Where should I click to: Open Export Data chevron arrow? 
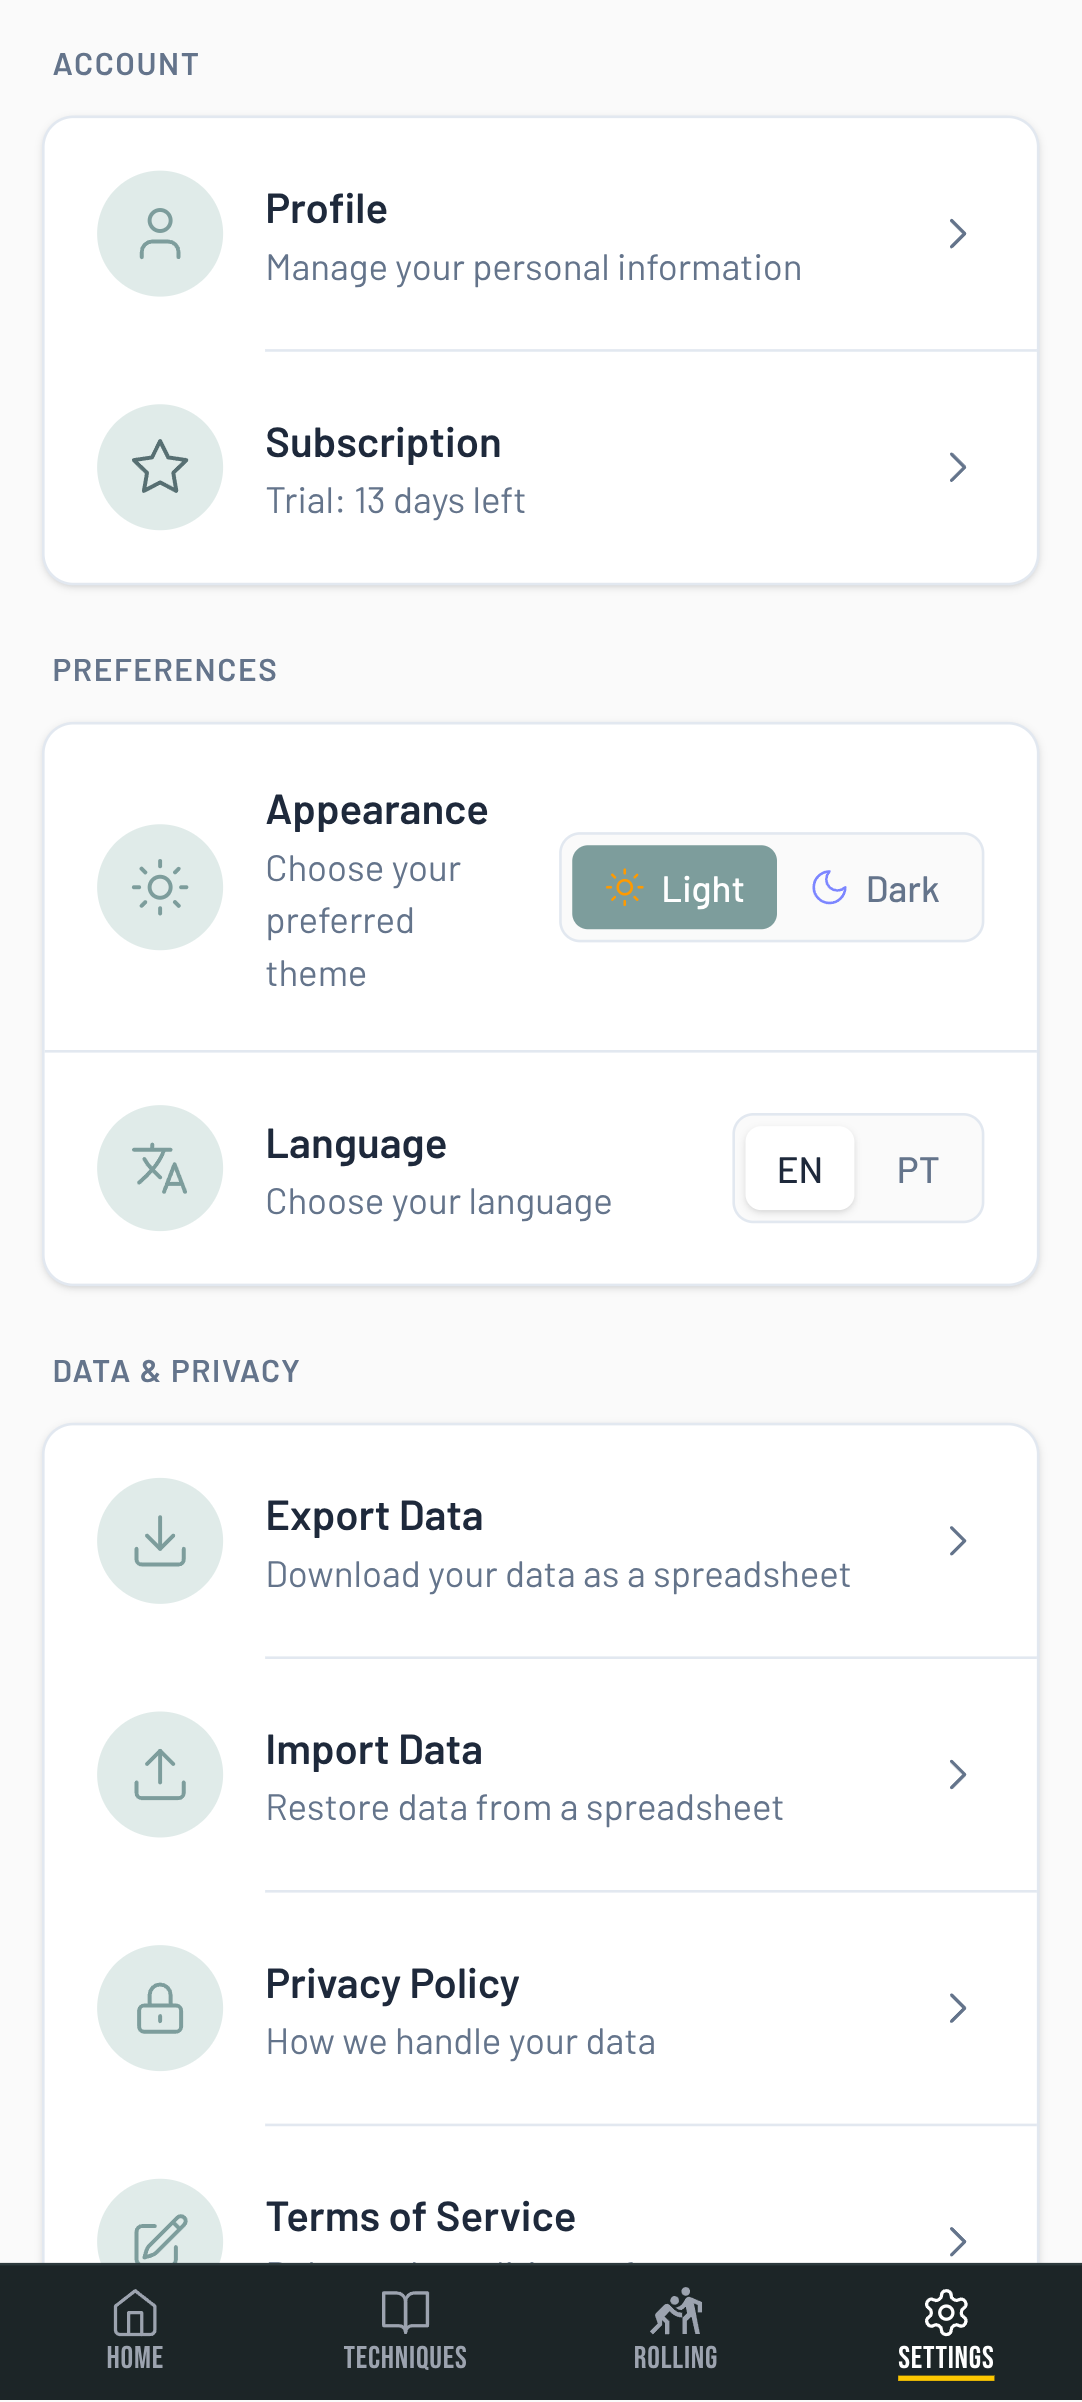tap(957, 1541)
